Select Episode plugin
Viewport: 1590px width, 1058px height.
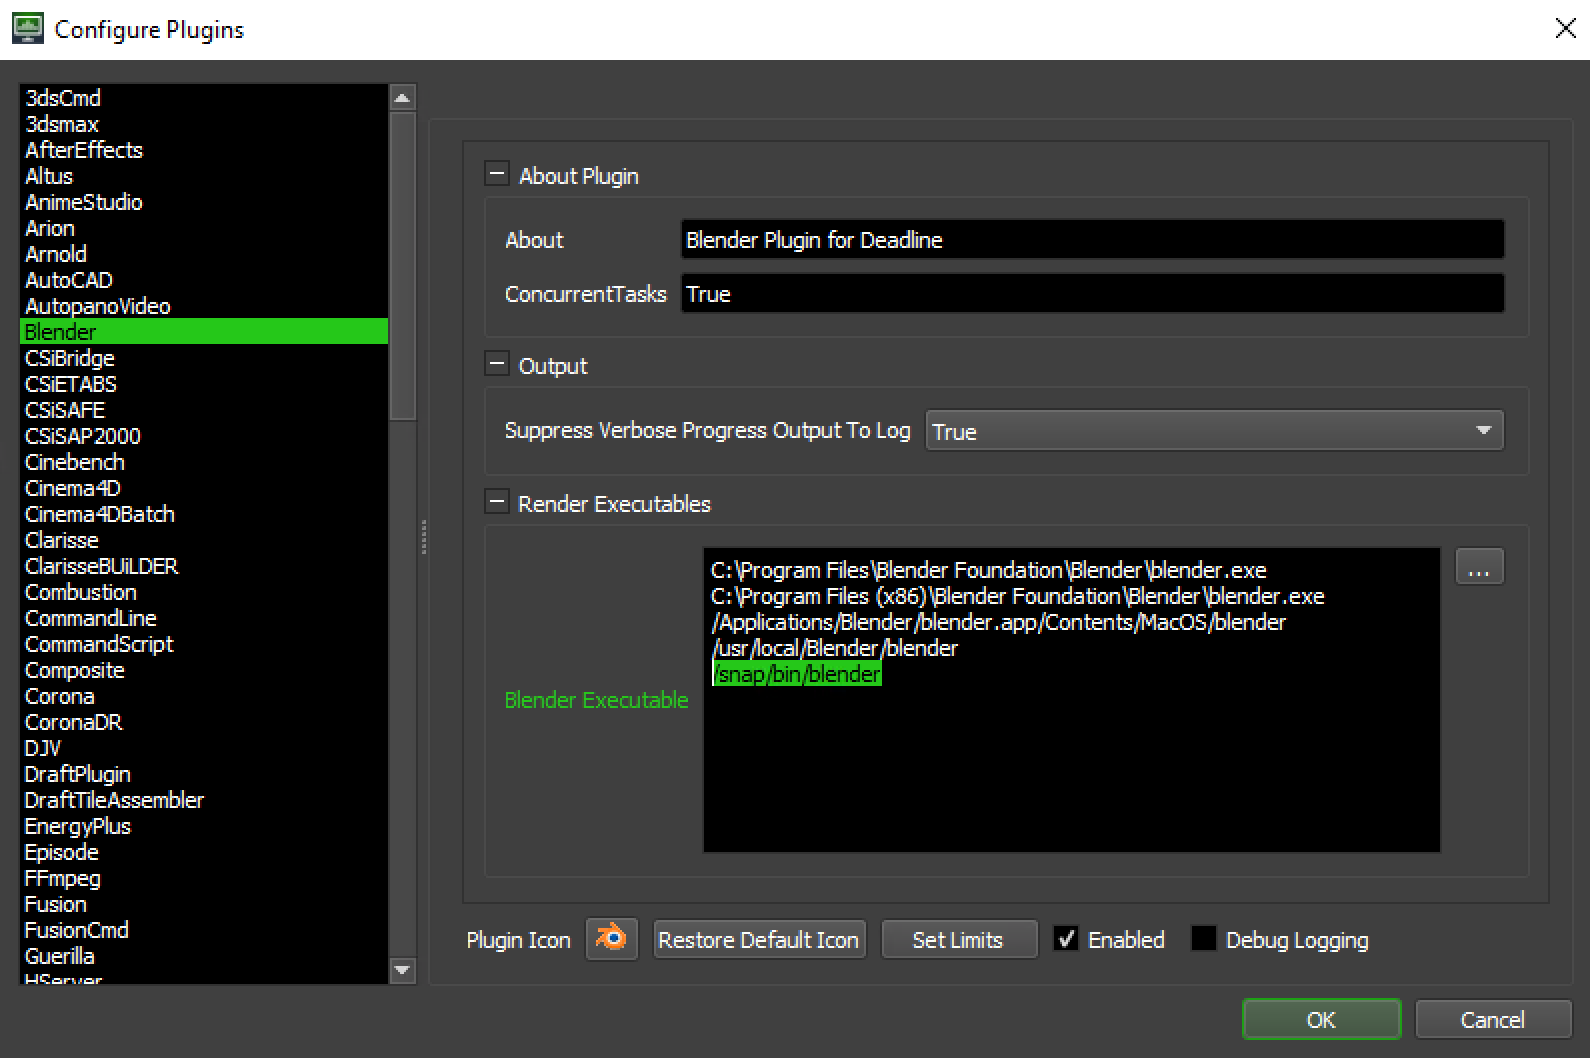coord(204,852)
